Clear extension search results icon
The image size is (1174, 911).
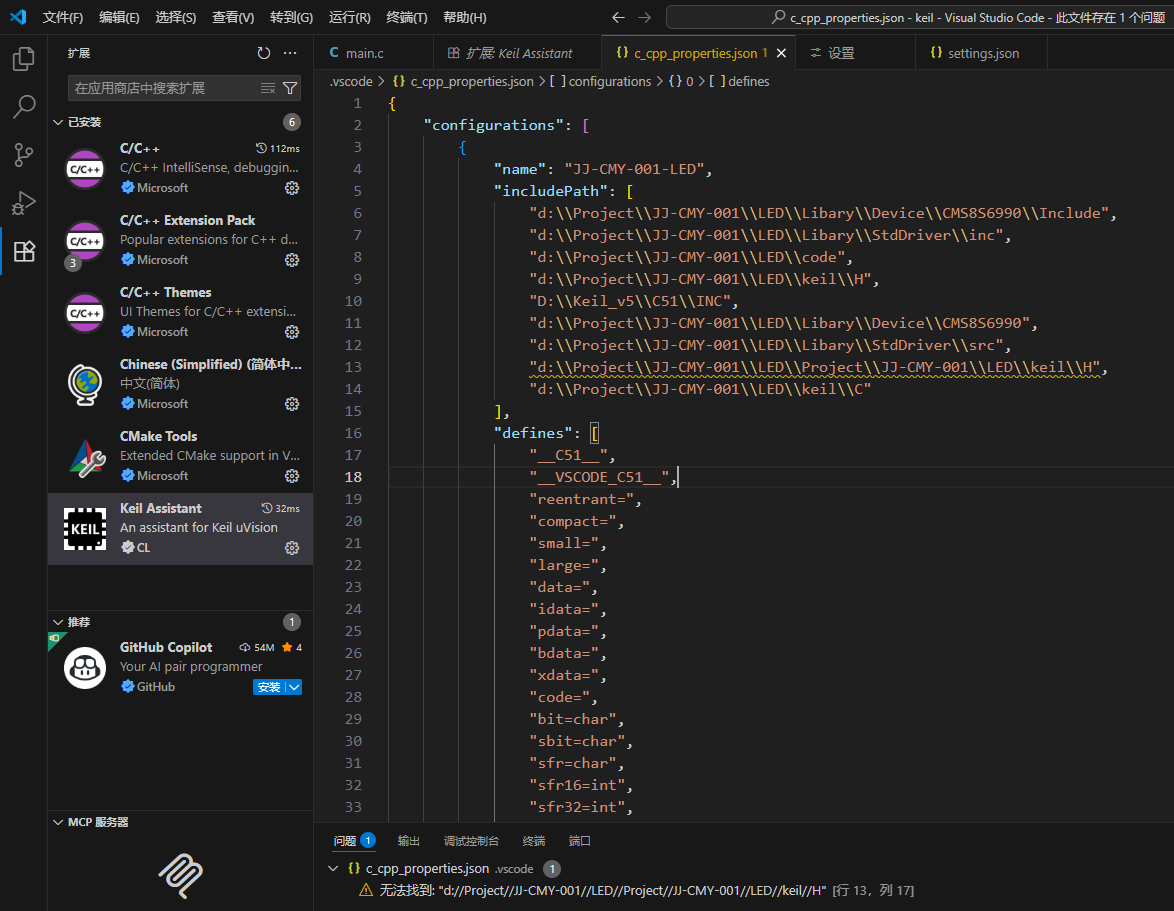pos(268,88)
